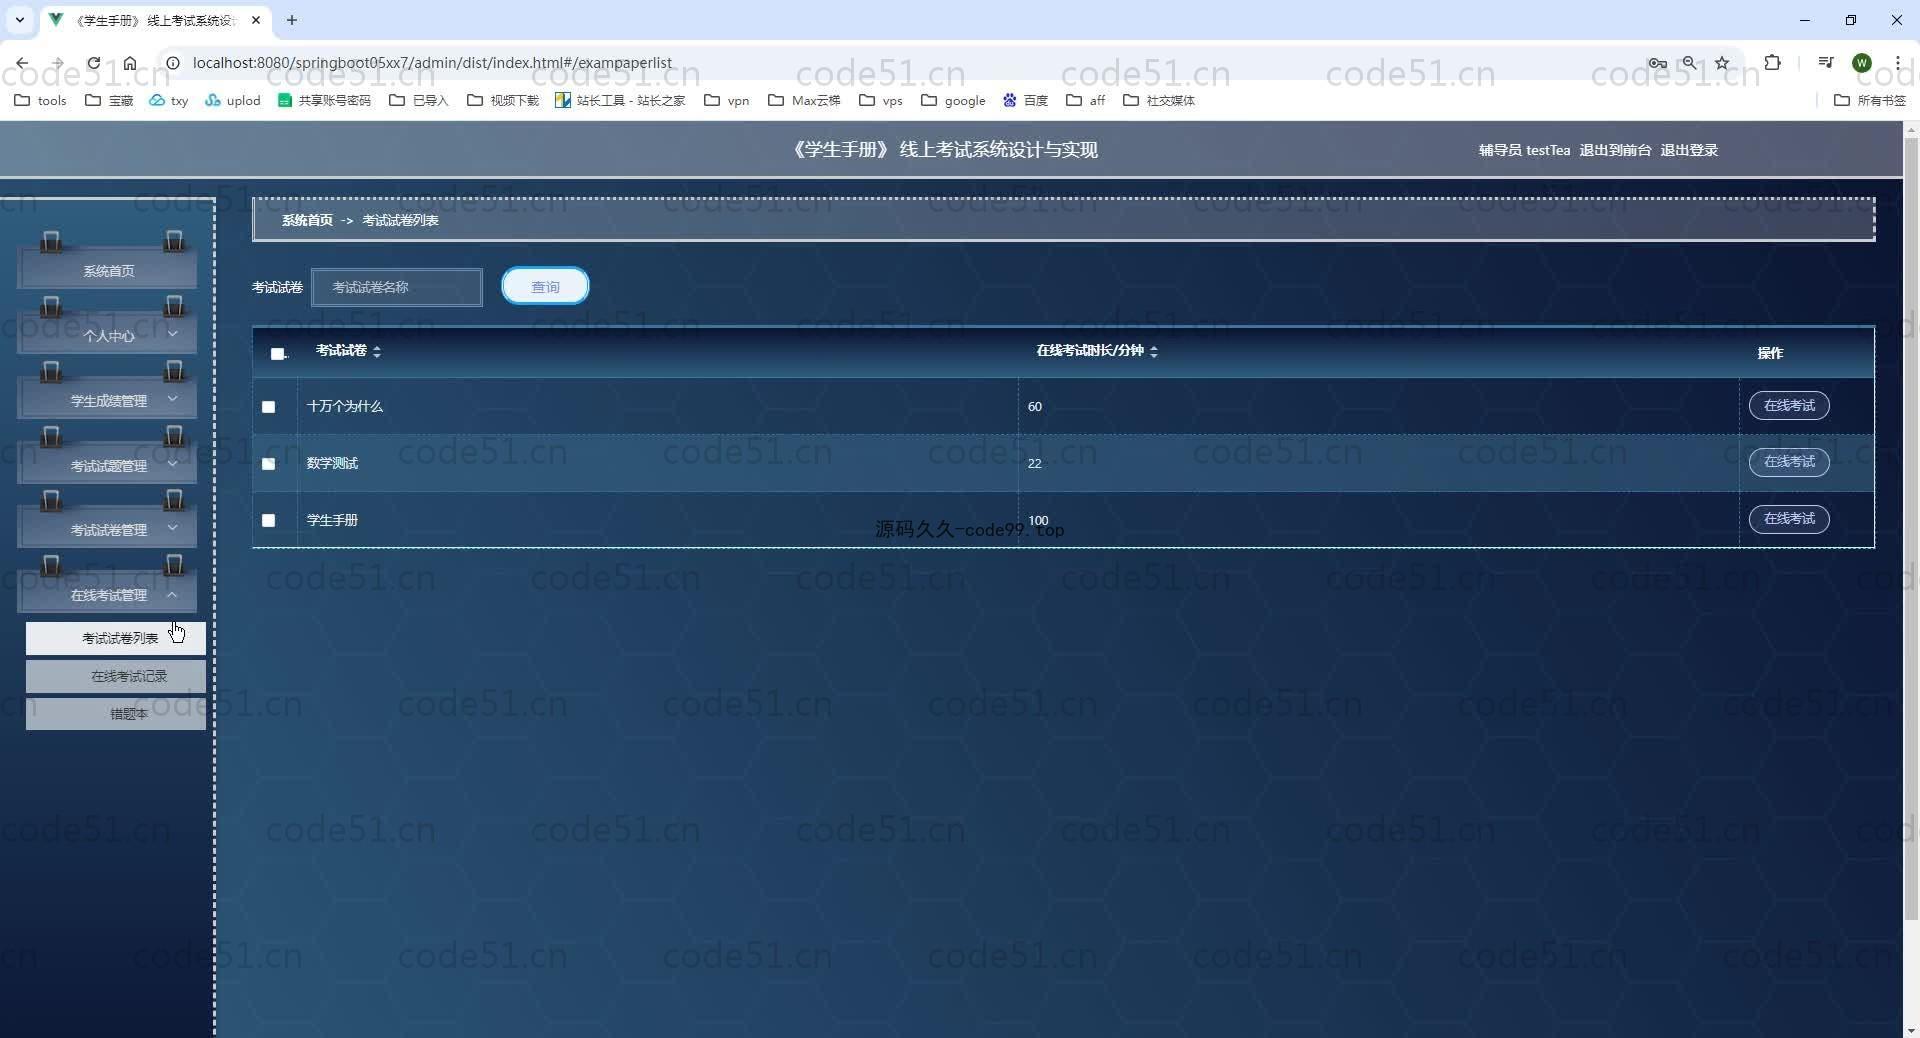Check the 数学测试 row checkbox
1920x1038 pixels.
268,464
